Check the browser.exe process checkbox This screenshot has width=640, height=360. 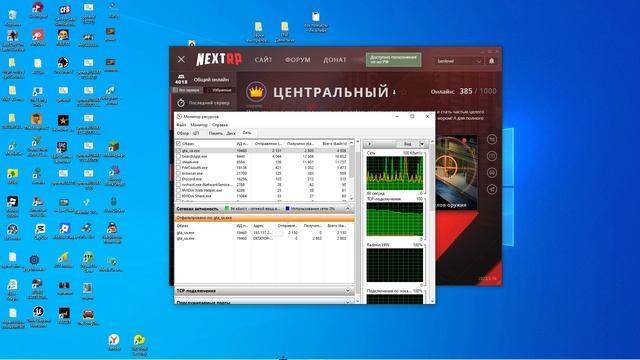178,173
